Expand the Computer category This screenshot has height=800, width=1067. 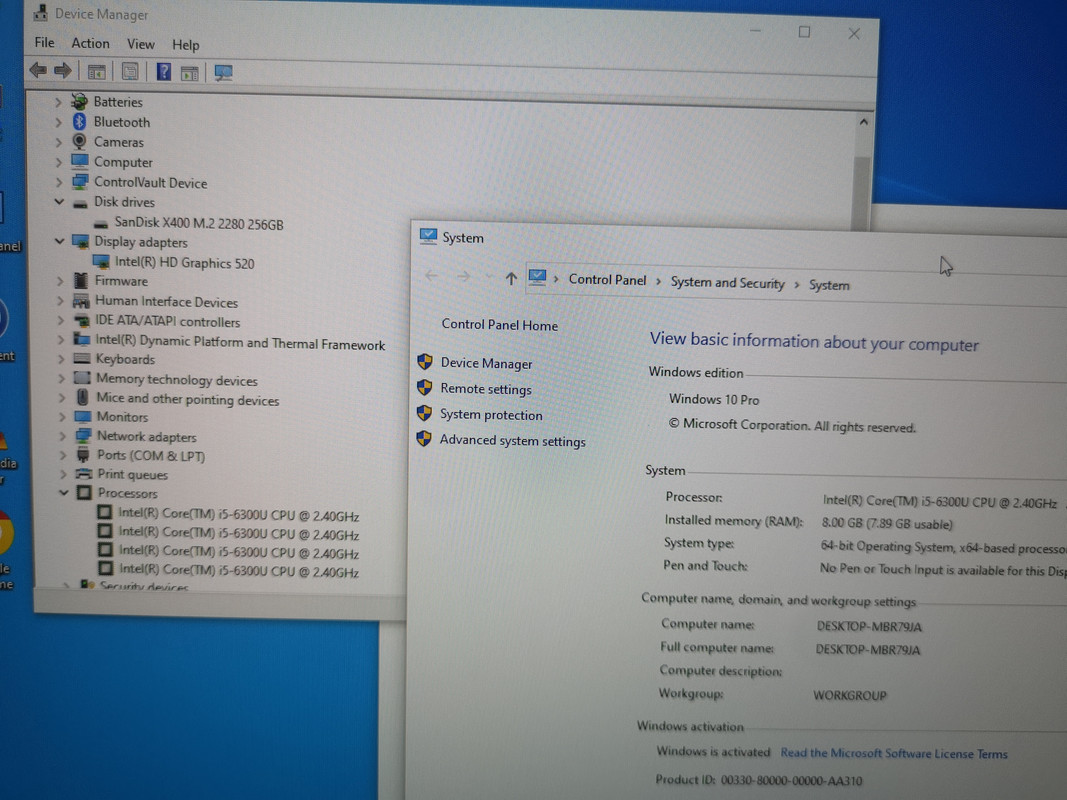pos(59,163)
